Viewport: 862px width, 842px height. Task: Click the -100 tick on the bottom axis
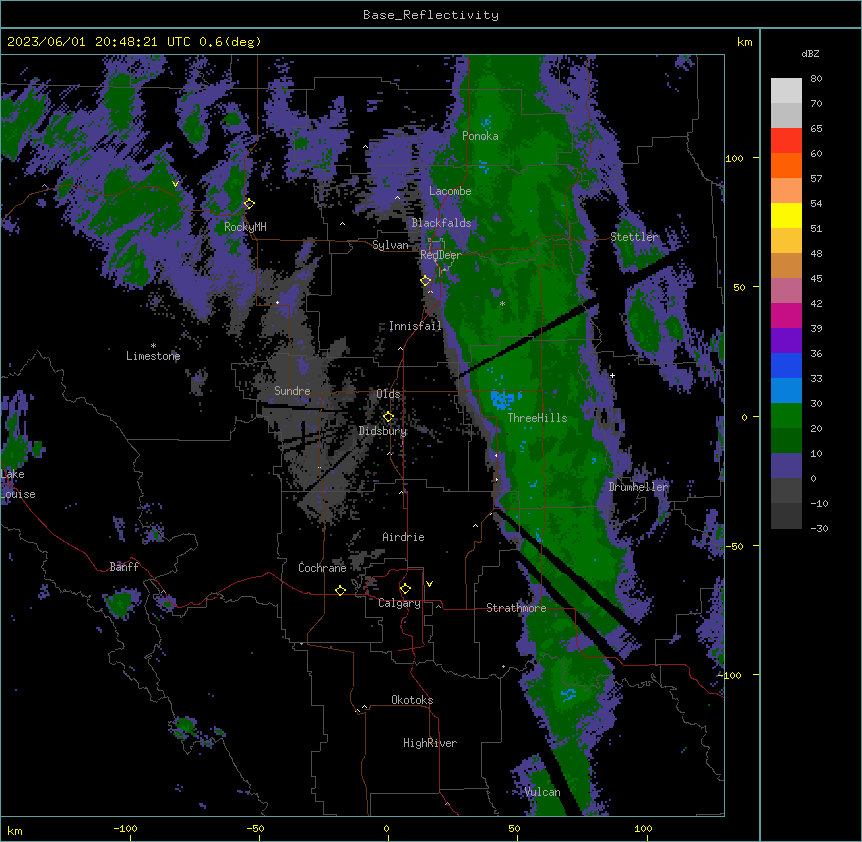click(125, 828)
